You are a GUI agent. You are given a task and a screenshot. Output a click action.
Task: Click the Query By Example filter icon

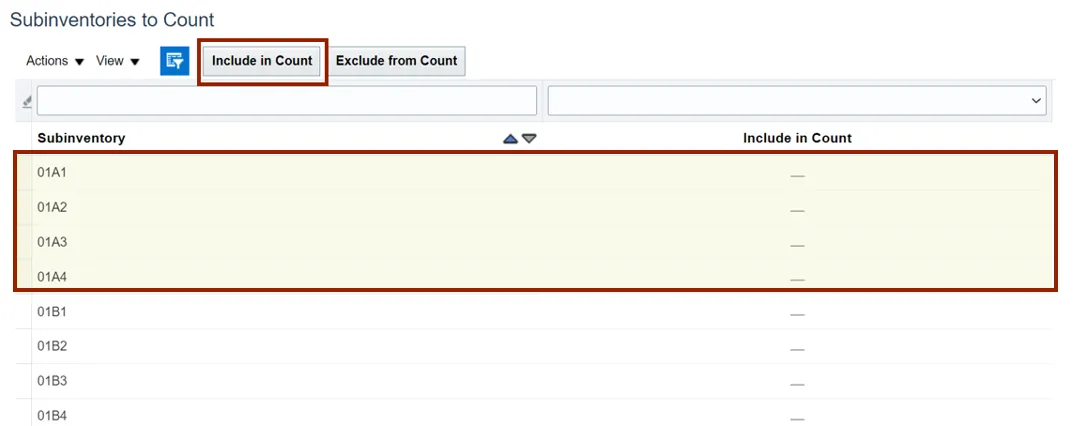pos(175,61)
